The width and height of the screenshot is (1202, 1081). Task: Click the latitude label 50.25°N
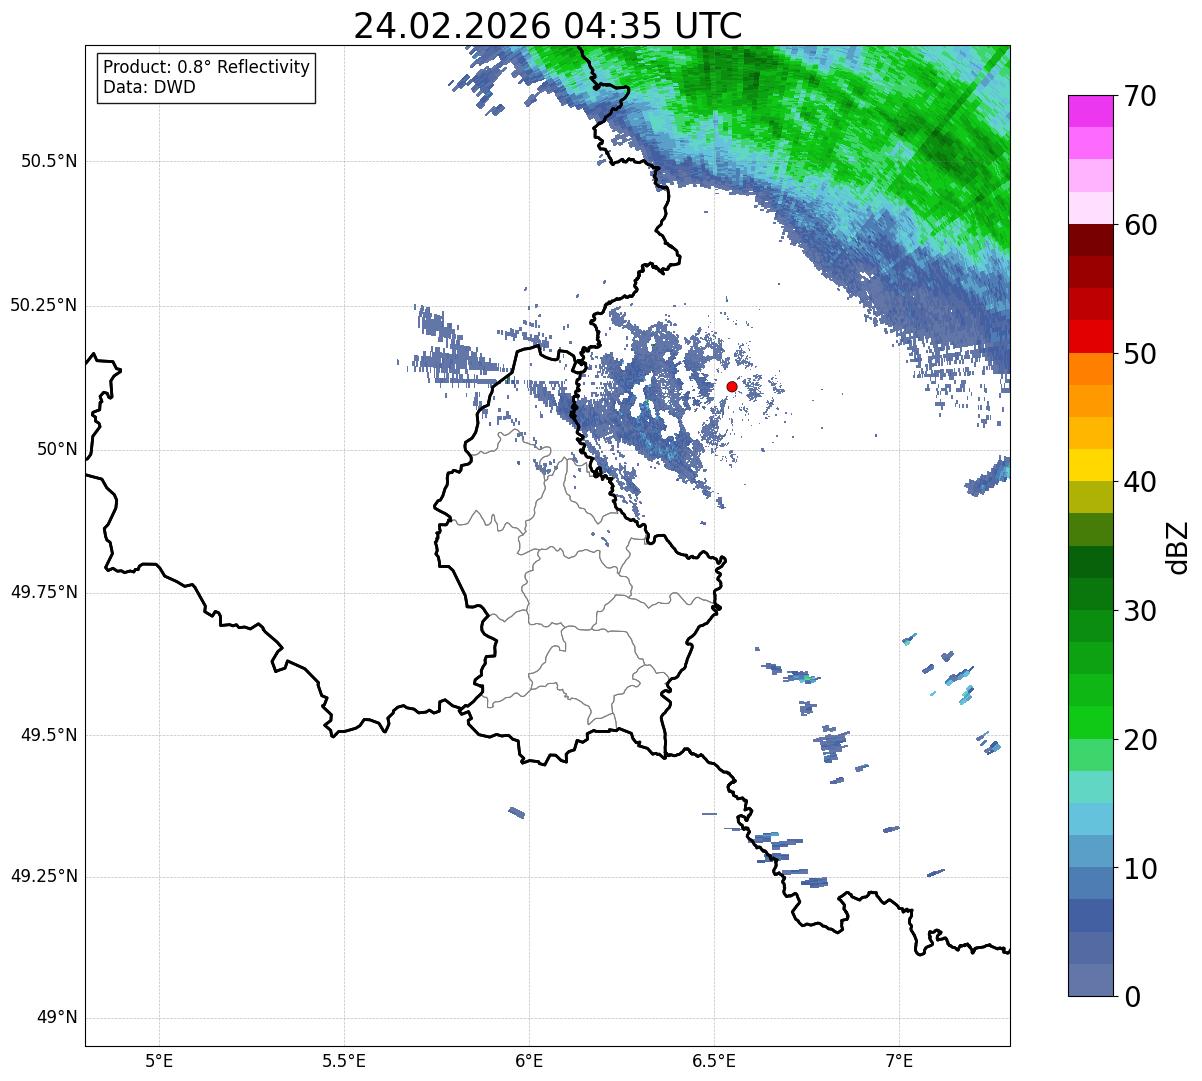[43, 305]
